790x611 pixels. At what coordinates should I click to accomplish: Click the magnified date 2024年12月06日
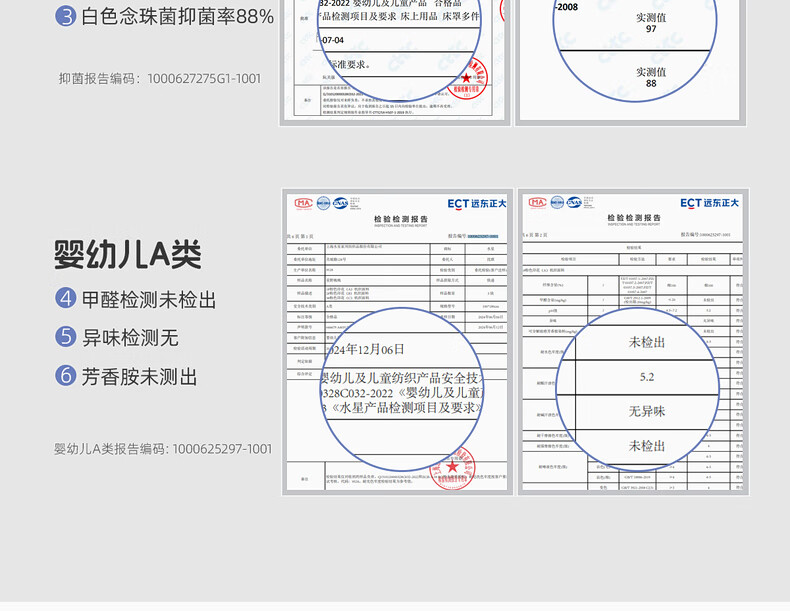pos(363,349)
